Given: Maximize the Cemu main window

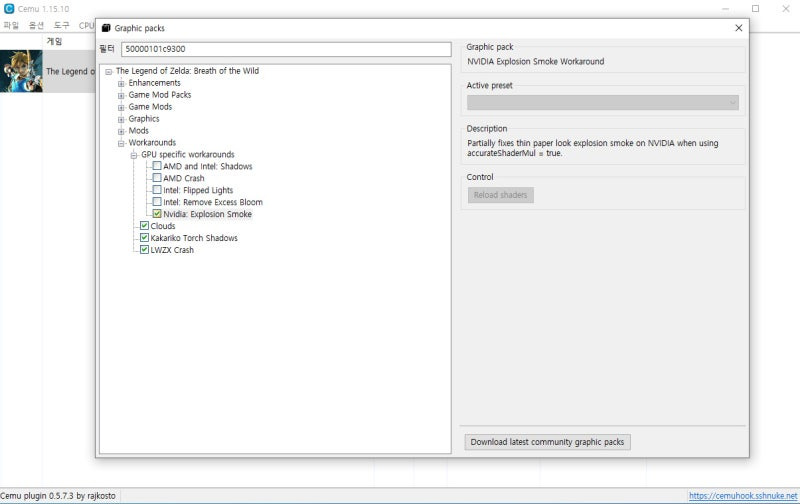Looking at the screenshot, I should (756, 9).
